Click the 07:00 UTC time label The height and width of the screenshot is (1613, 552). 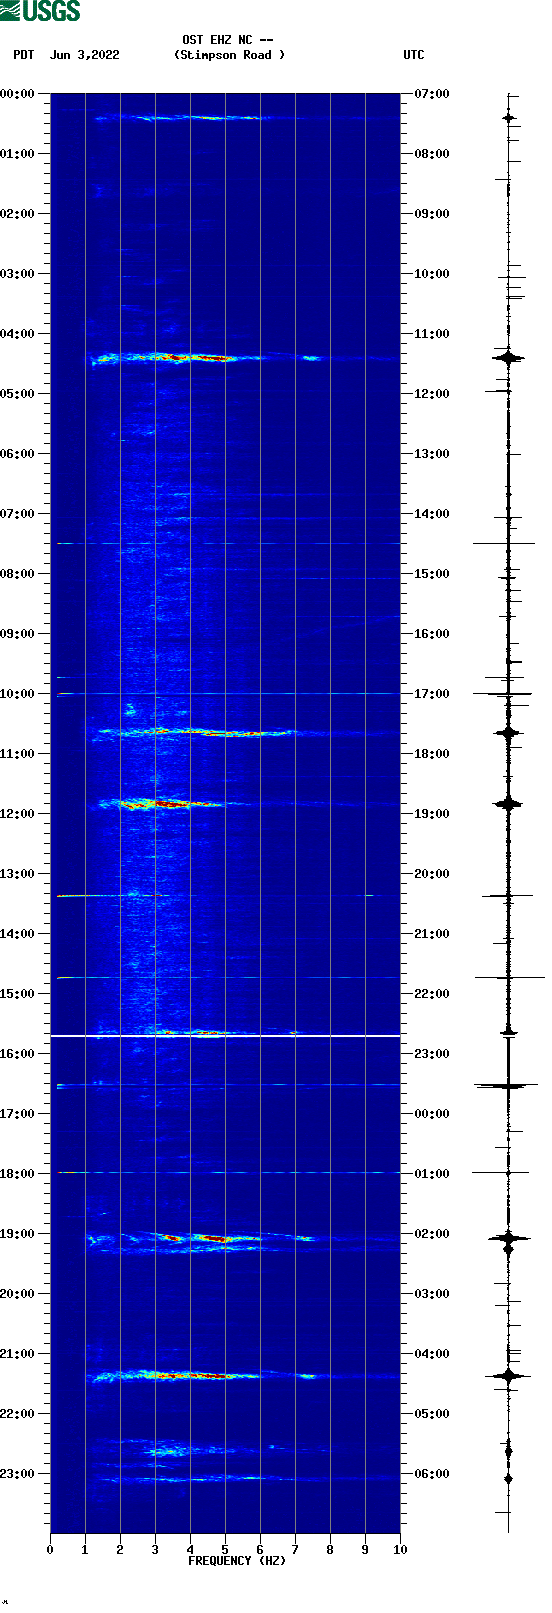tap(432, 94)
